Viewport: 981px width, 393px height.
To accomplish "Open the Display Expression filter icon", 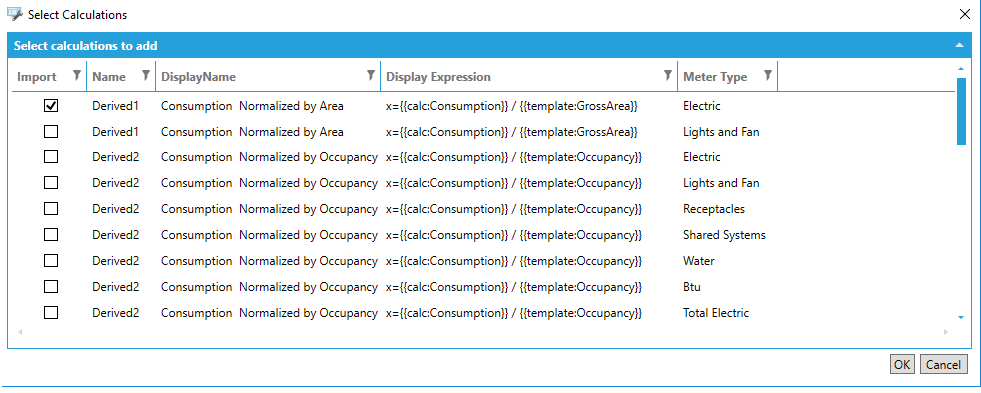I will coord(668,76).
